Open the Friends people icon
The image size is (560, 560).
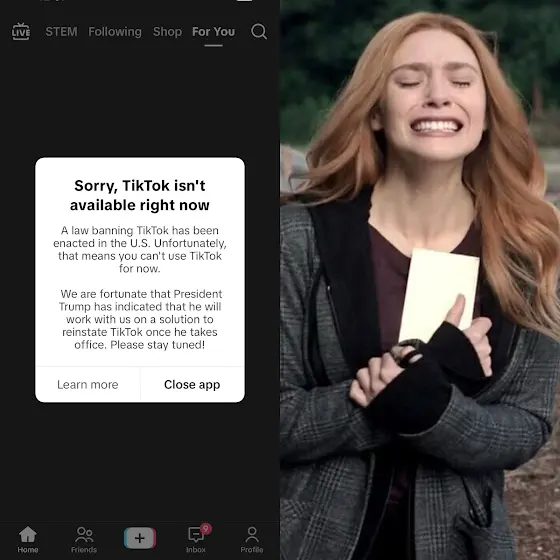tap(84, 535)
